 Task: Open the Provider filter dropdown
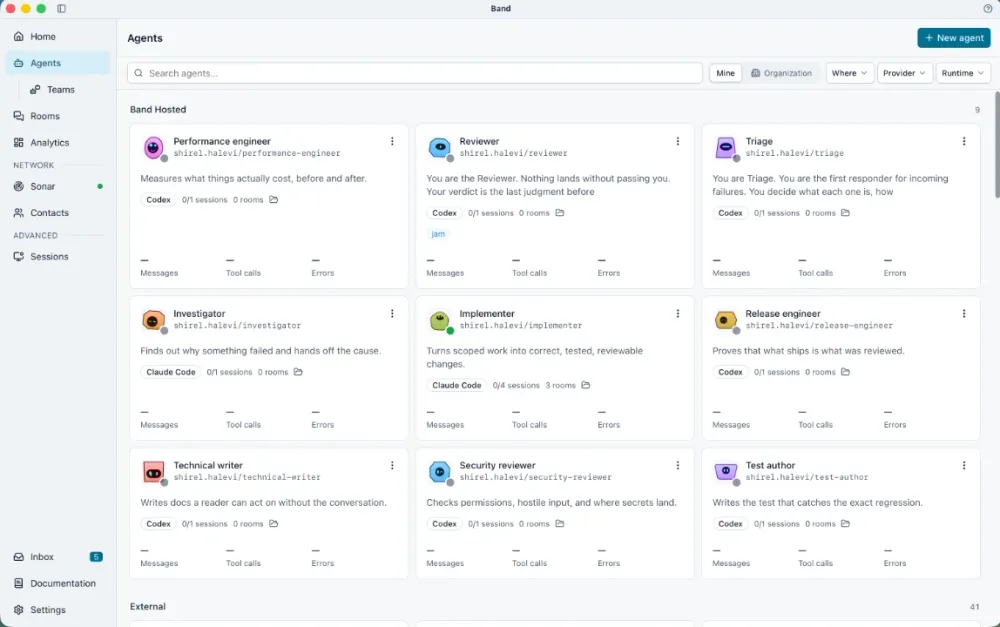[904, 73]
